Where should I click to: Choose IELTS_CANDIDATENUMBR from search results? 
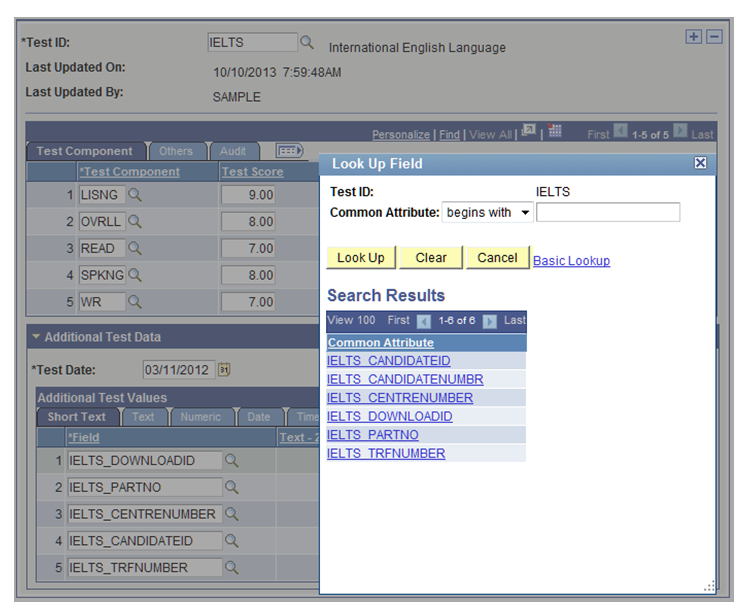click(x=405, y=380)
